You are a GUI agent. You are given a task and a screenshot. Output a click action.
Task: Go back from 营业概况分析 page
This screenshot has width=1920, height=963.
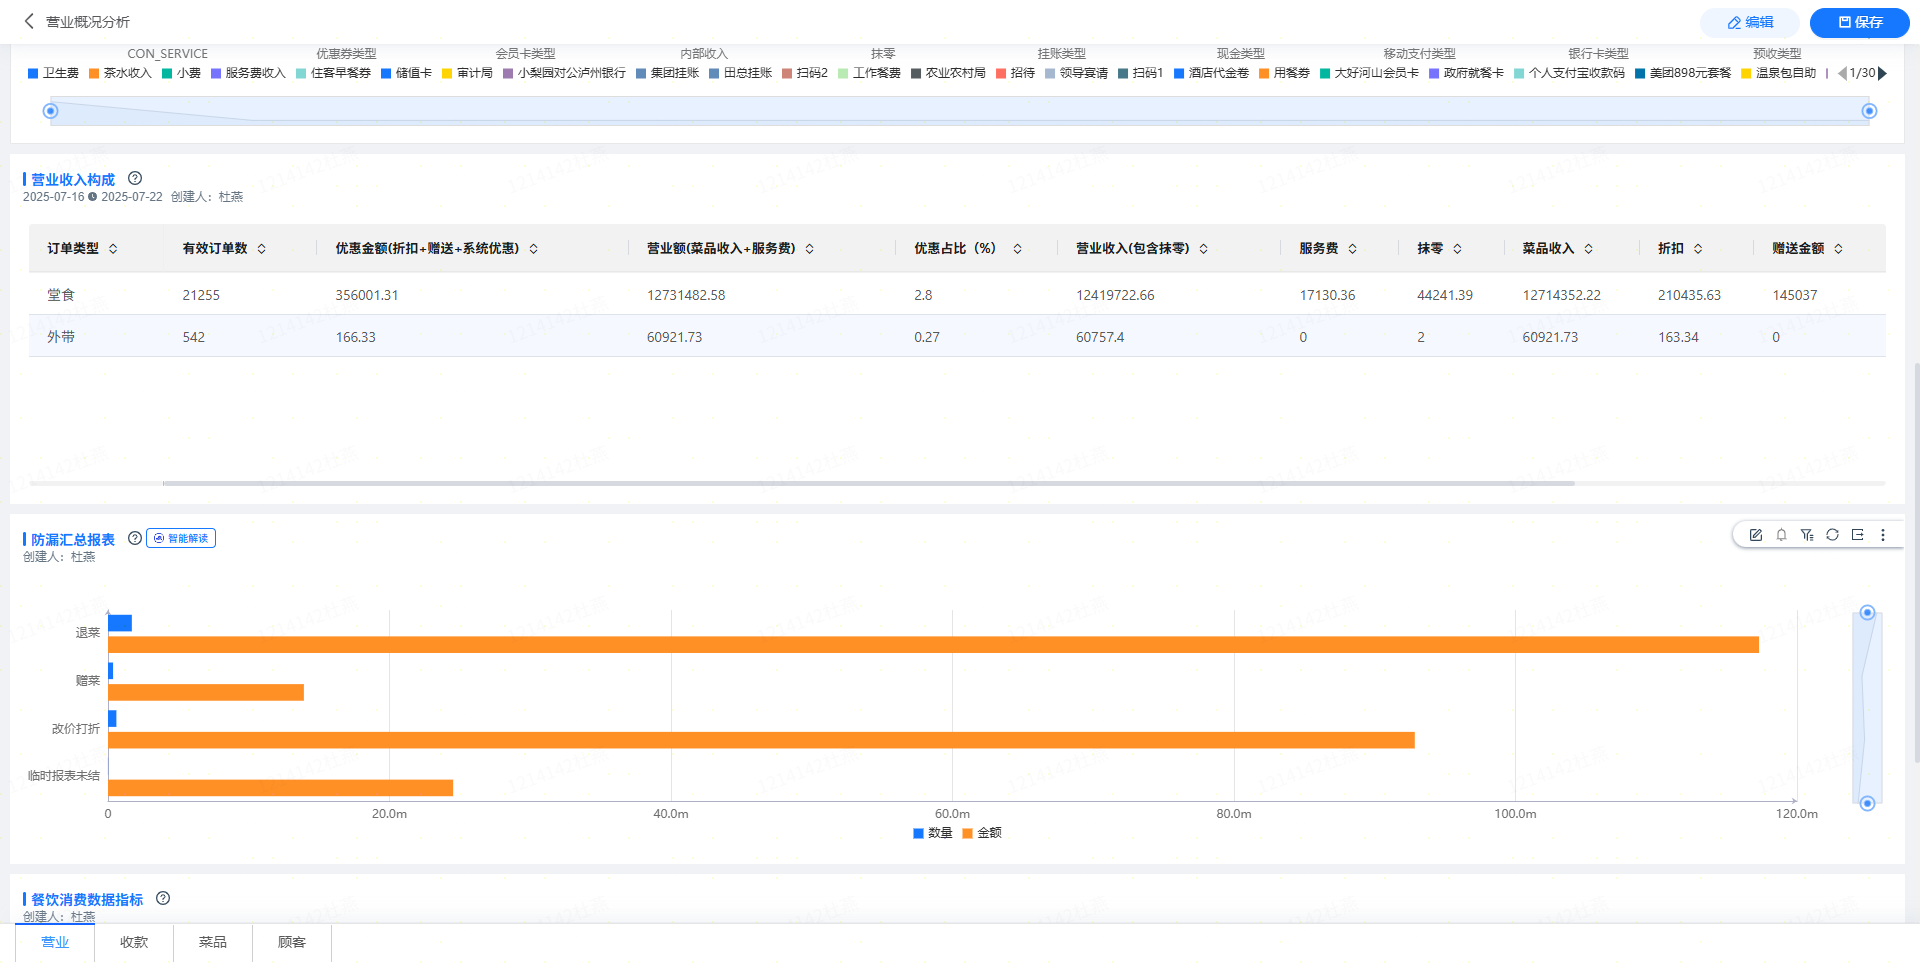29,21
